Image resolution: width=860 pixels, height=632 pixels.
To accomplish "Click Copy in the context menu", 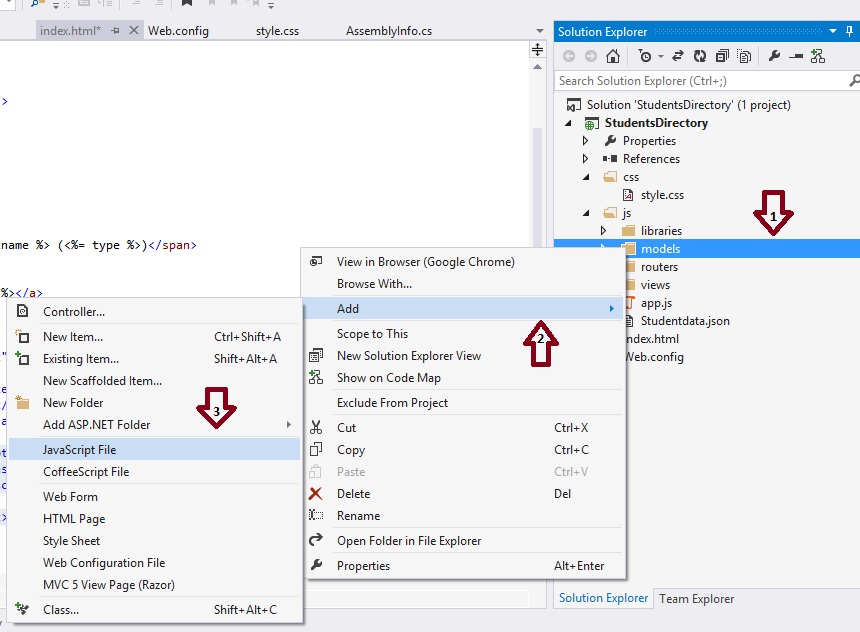I will pos(464,450).
